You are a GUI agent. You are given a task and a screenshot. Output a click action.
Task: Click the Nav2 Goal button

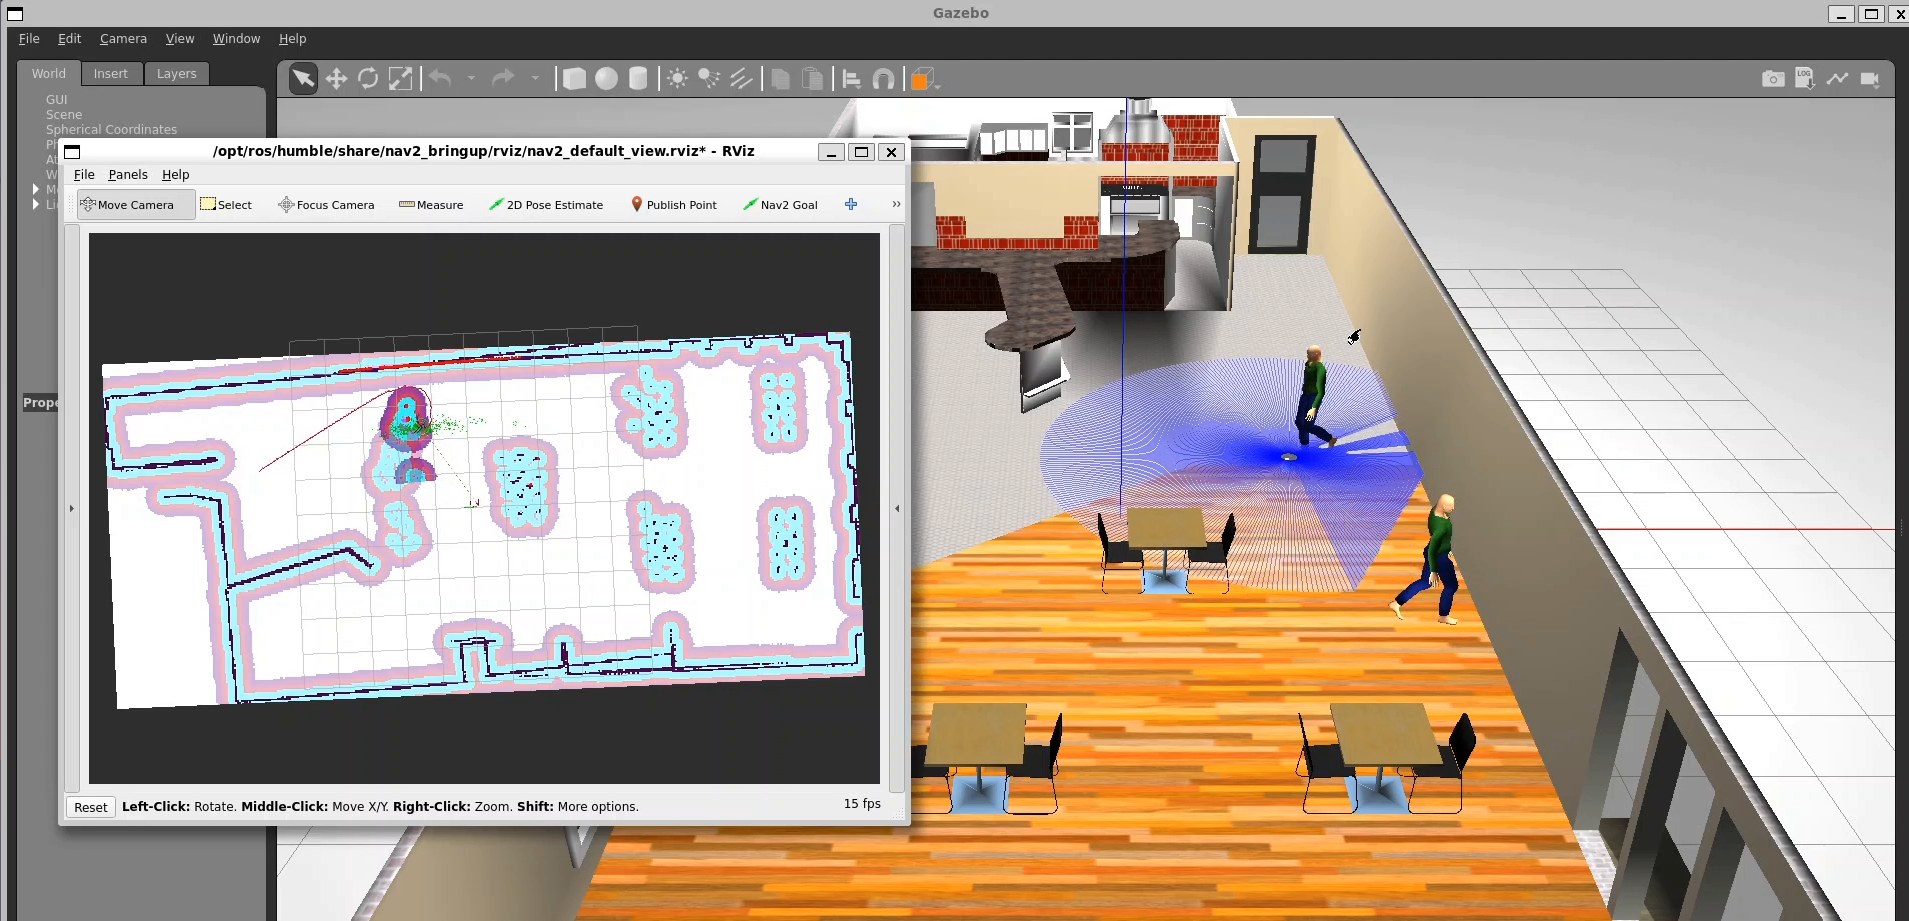point(780,205)
